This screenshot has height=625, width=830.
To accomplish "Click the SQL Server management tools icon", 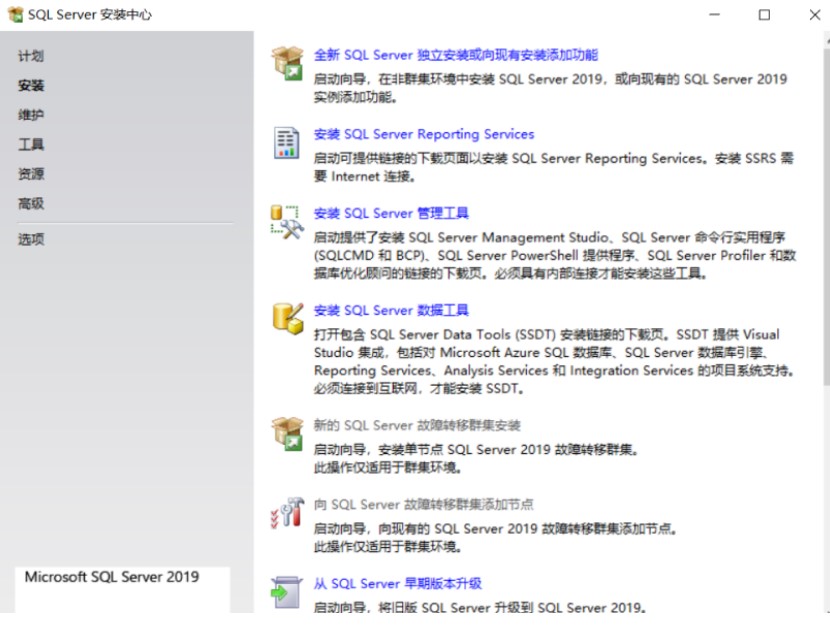I will 287,222.
